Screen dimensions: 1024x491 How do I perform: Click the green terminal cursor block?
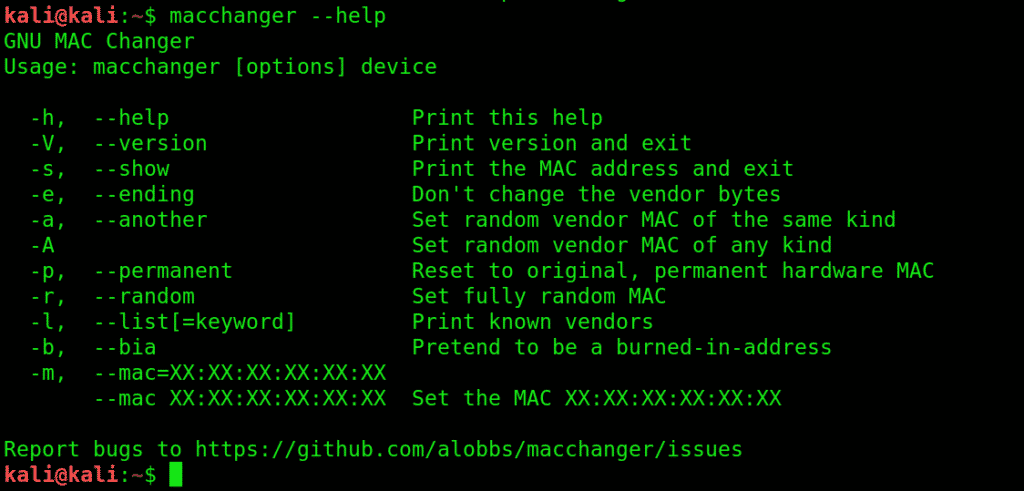point(176,474)
